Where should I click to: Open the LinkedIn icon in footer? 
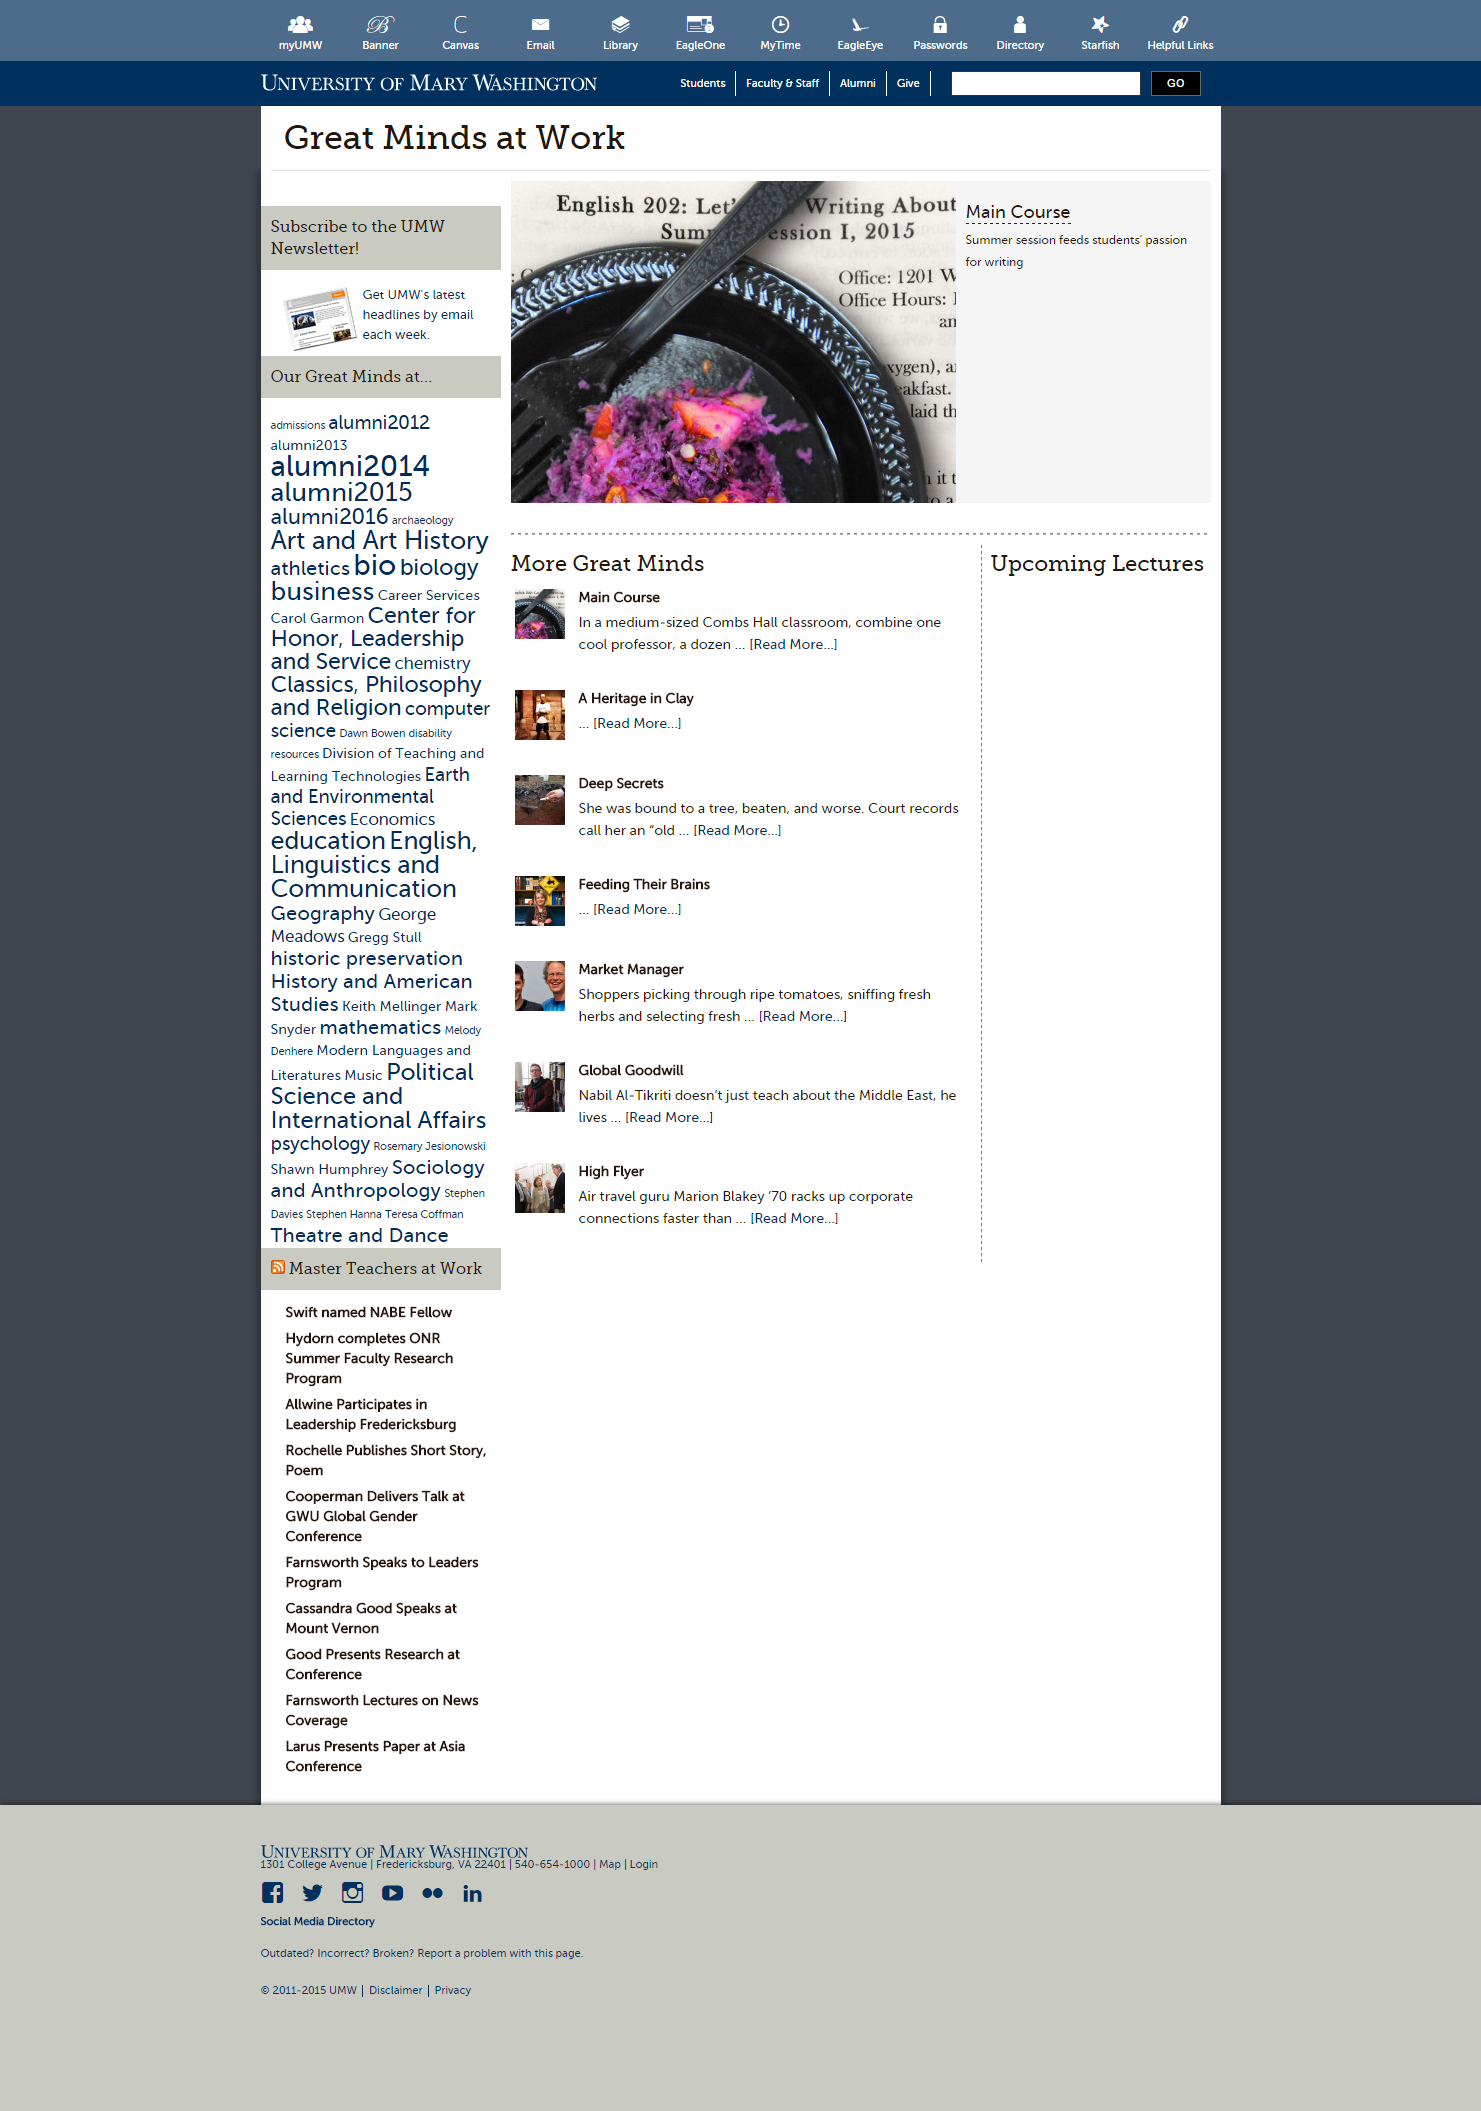472,1893
